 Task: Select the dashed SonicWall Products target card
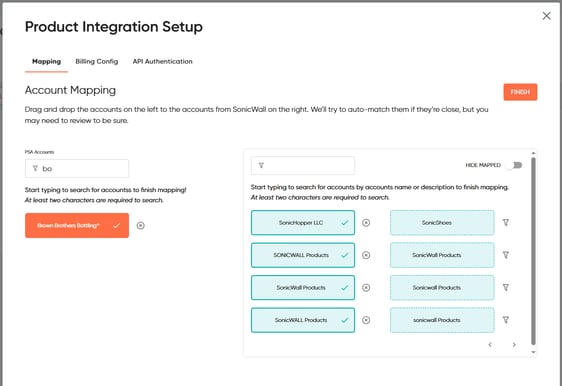[442, 255]
